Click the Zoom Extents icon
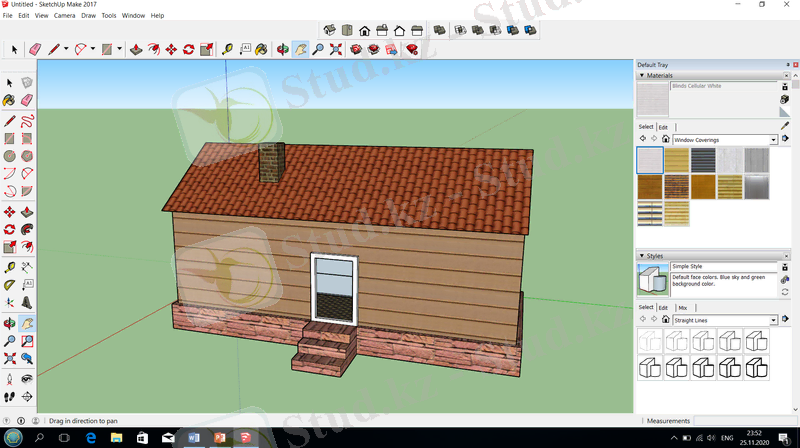 click(x=336, y=48)
